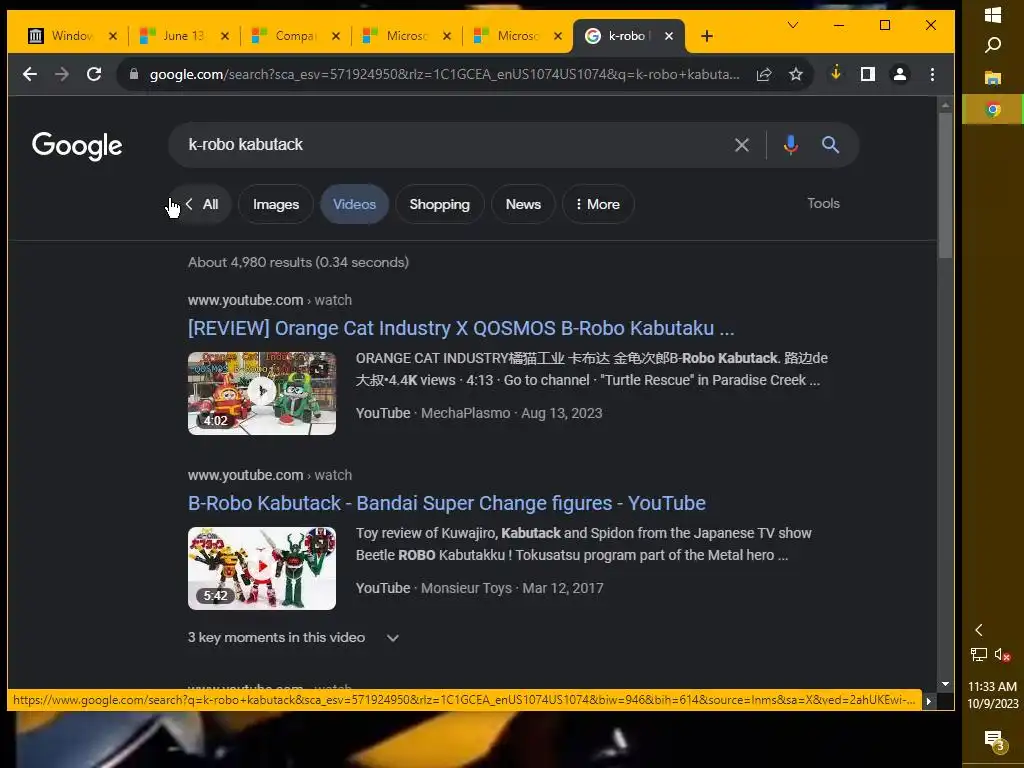Expand 3 key moments in this video
1024x768 pixels.
(x=293, y=637)
